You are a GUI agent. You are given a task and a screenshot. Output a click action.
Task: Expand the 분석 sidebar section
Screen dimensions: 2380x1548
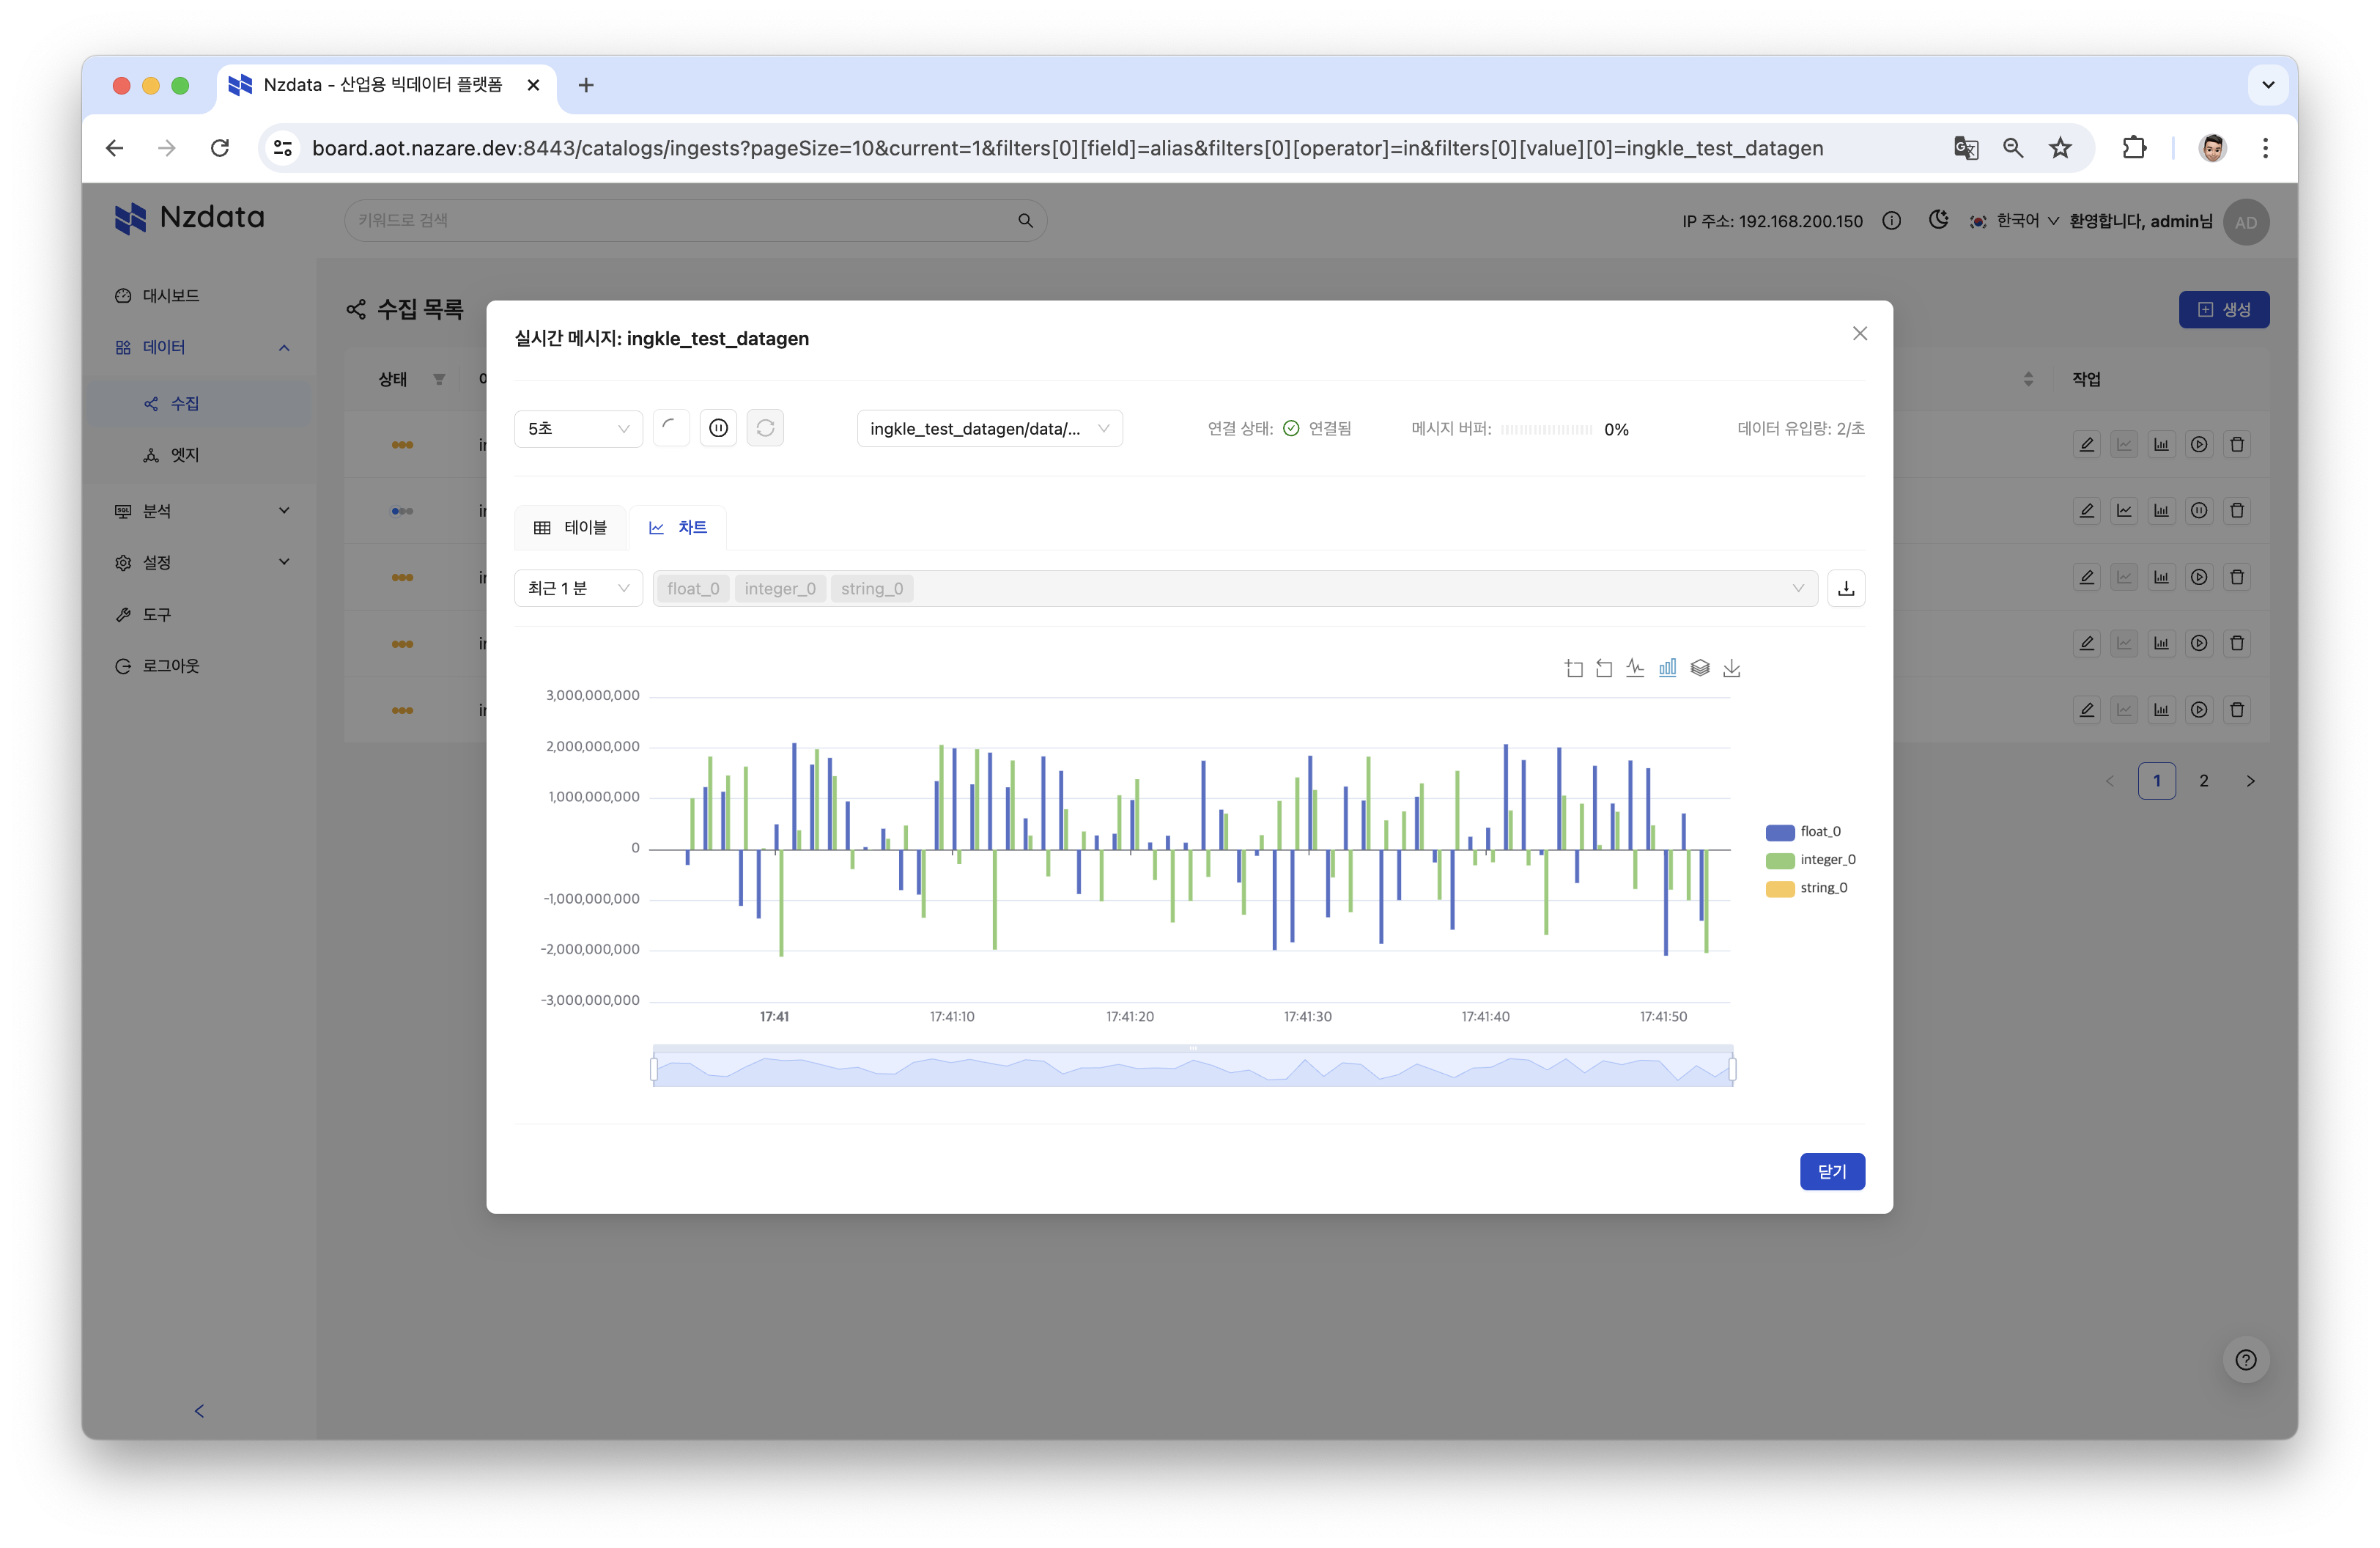[x=284, y=511]
